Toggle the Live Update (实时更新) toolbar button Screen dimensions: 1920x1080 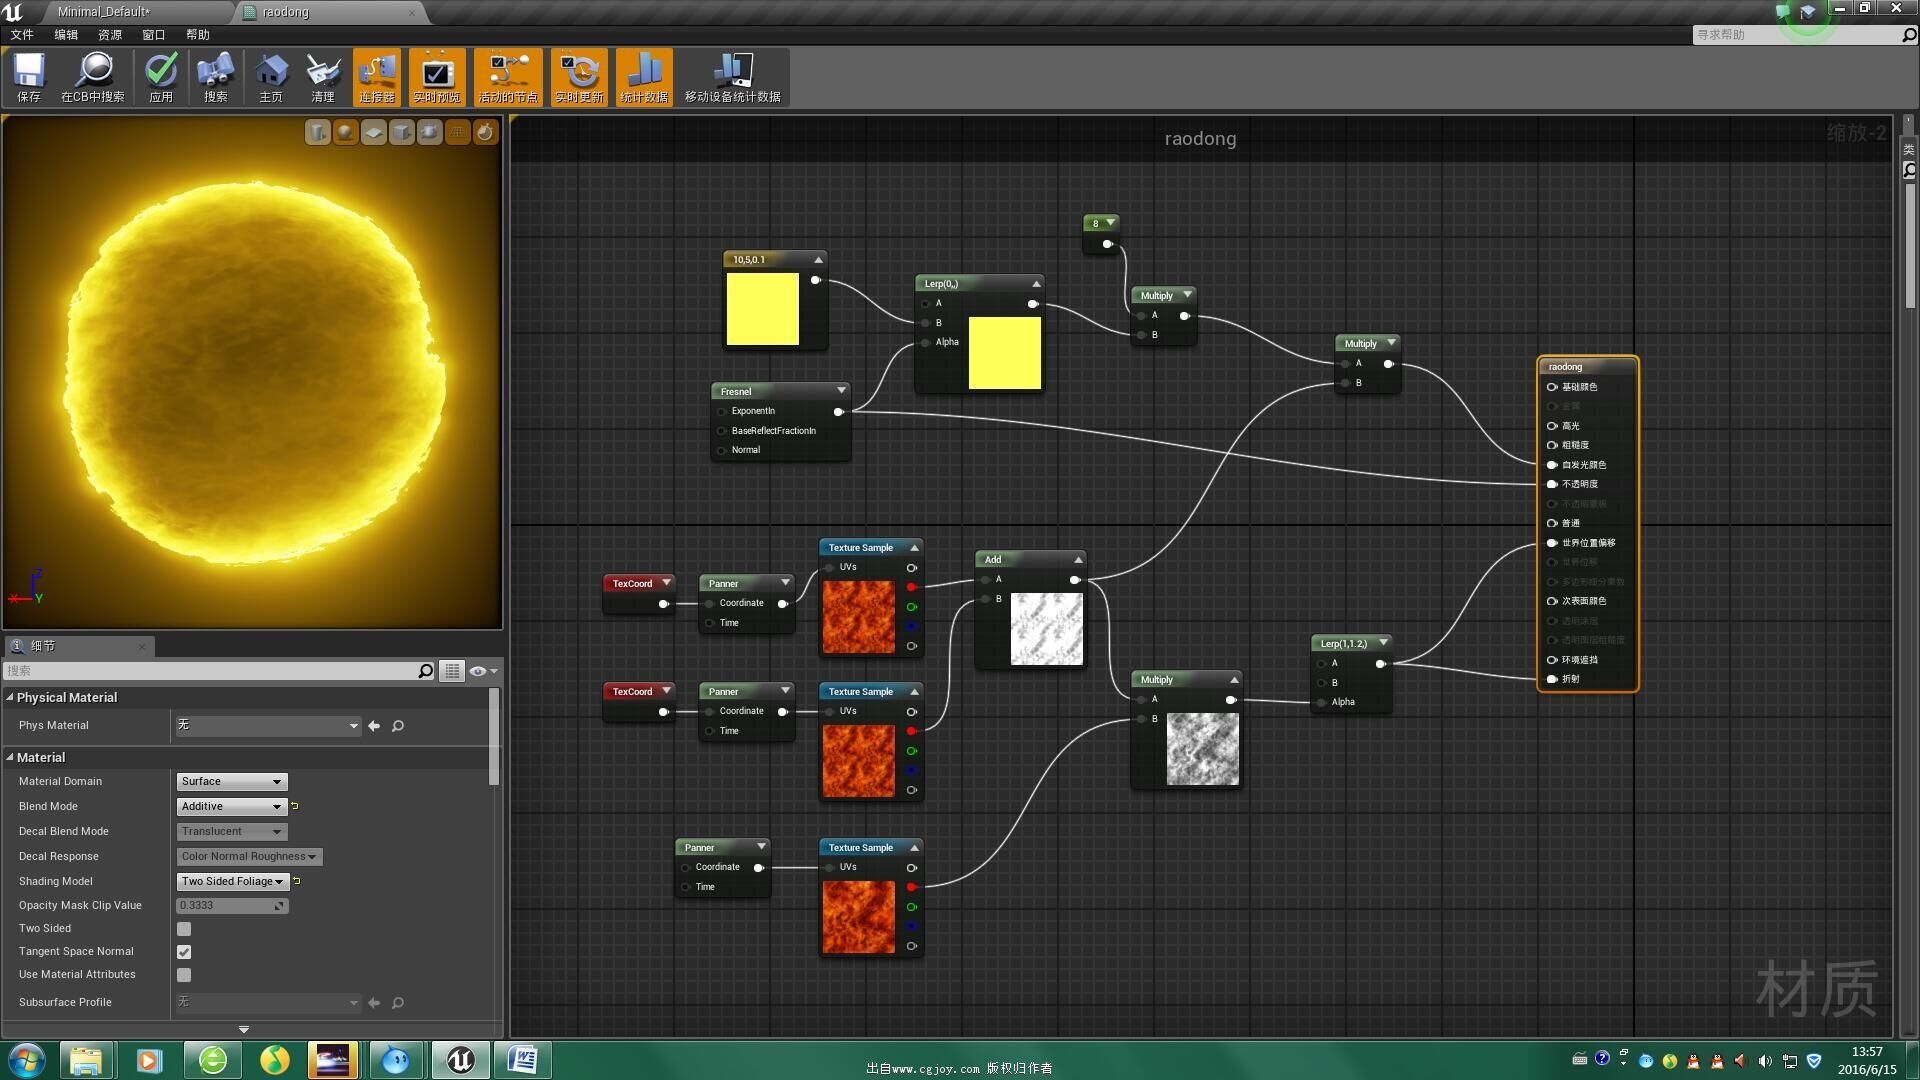[579, 77]
